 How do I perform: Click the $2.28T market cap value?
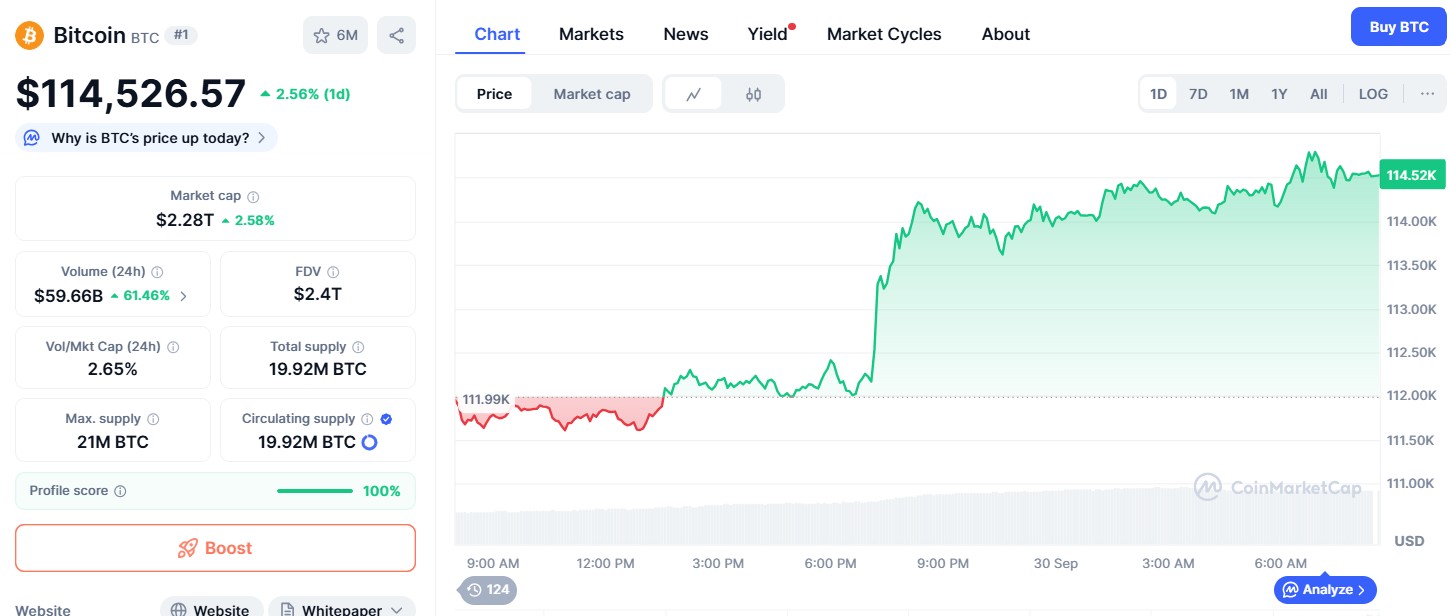point(185,220)
